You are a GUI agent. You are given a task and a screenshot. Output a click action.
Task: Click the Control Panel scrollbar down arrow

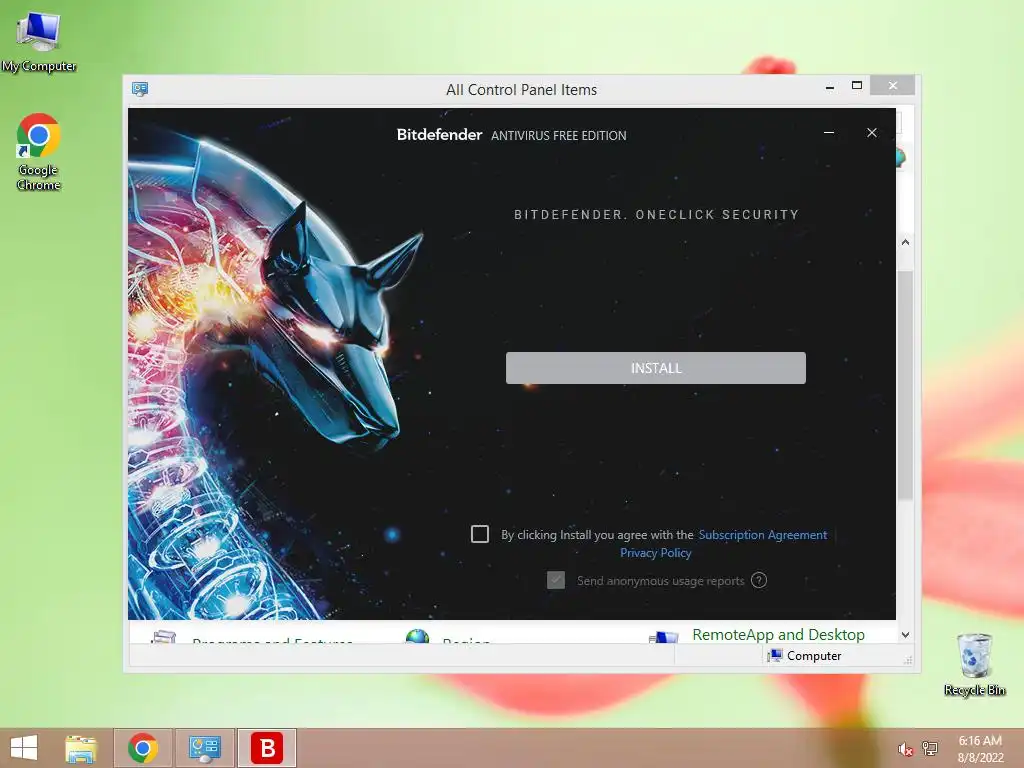point(905,635)
